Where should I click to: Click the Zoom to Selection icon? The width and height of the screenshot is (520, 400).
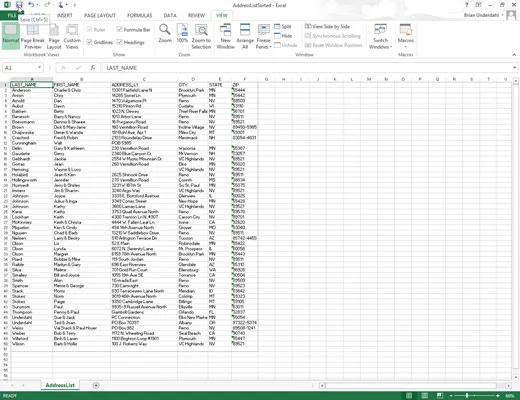[201, 30]
